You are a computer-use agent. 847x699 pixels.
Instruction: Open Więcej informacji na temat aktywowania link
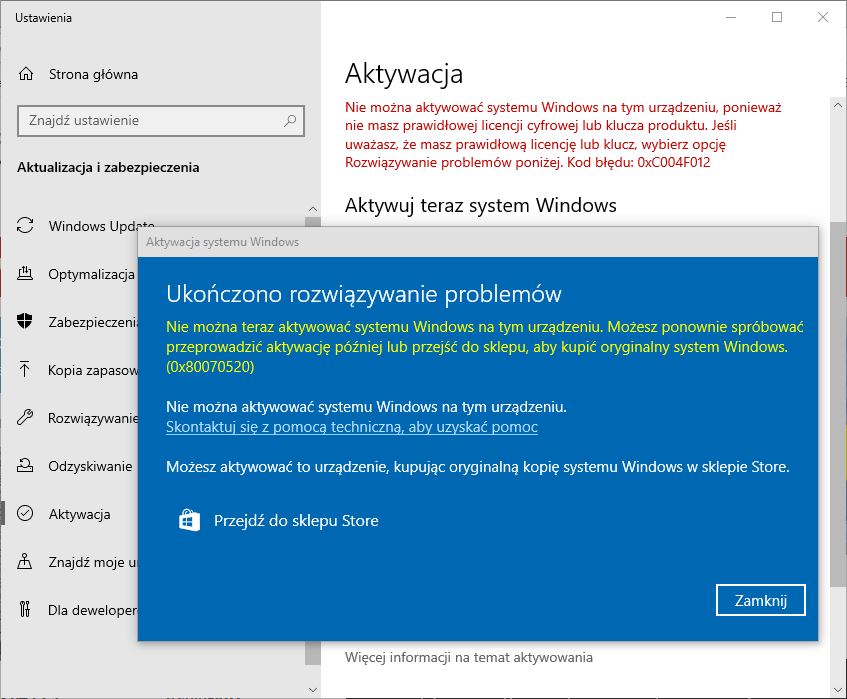click(469, 657)
